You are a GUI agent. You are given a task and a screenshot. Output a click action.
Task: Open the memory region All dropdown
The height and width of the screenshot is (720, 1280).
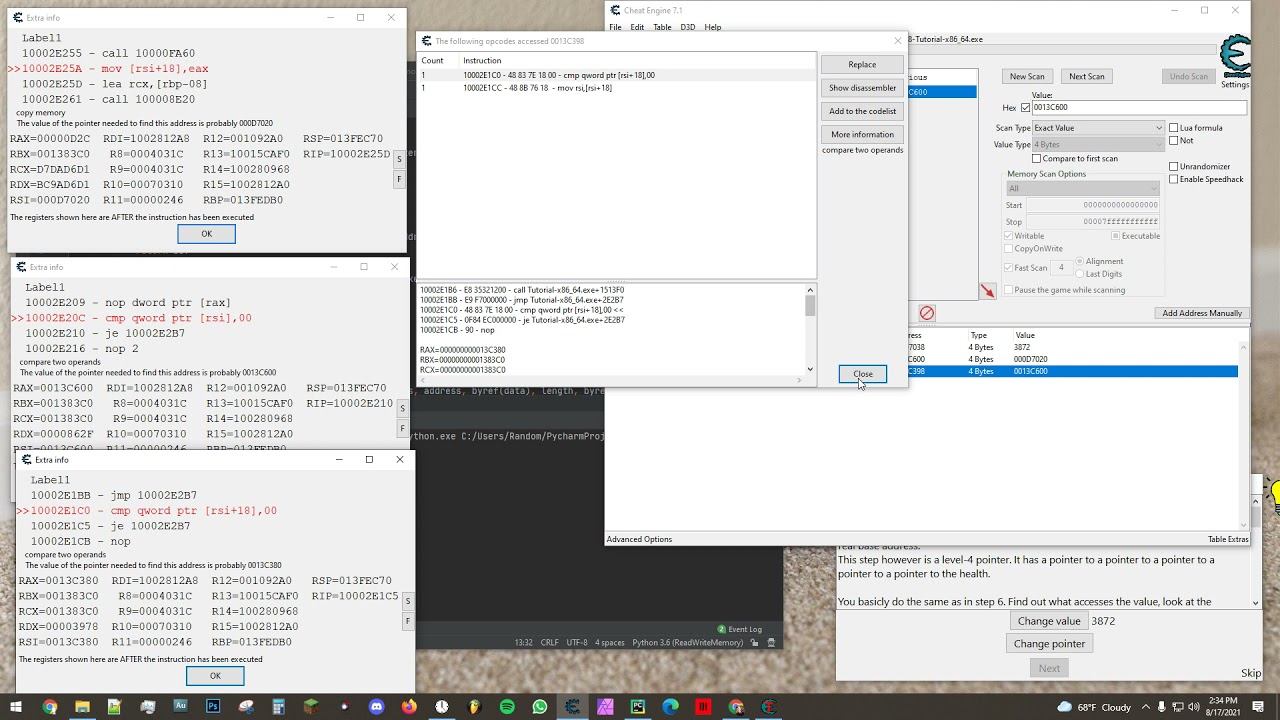(x=1082, y=188)
